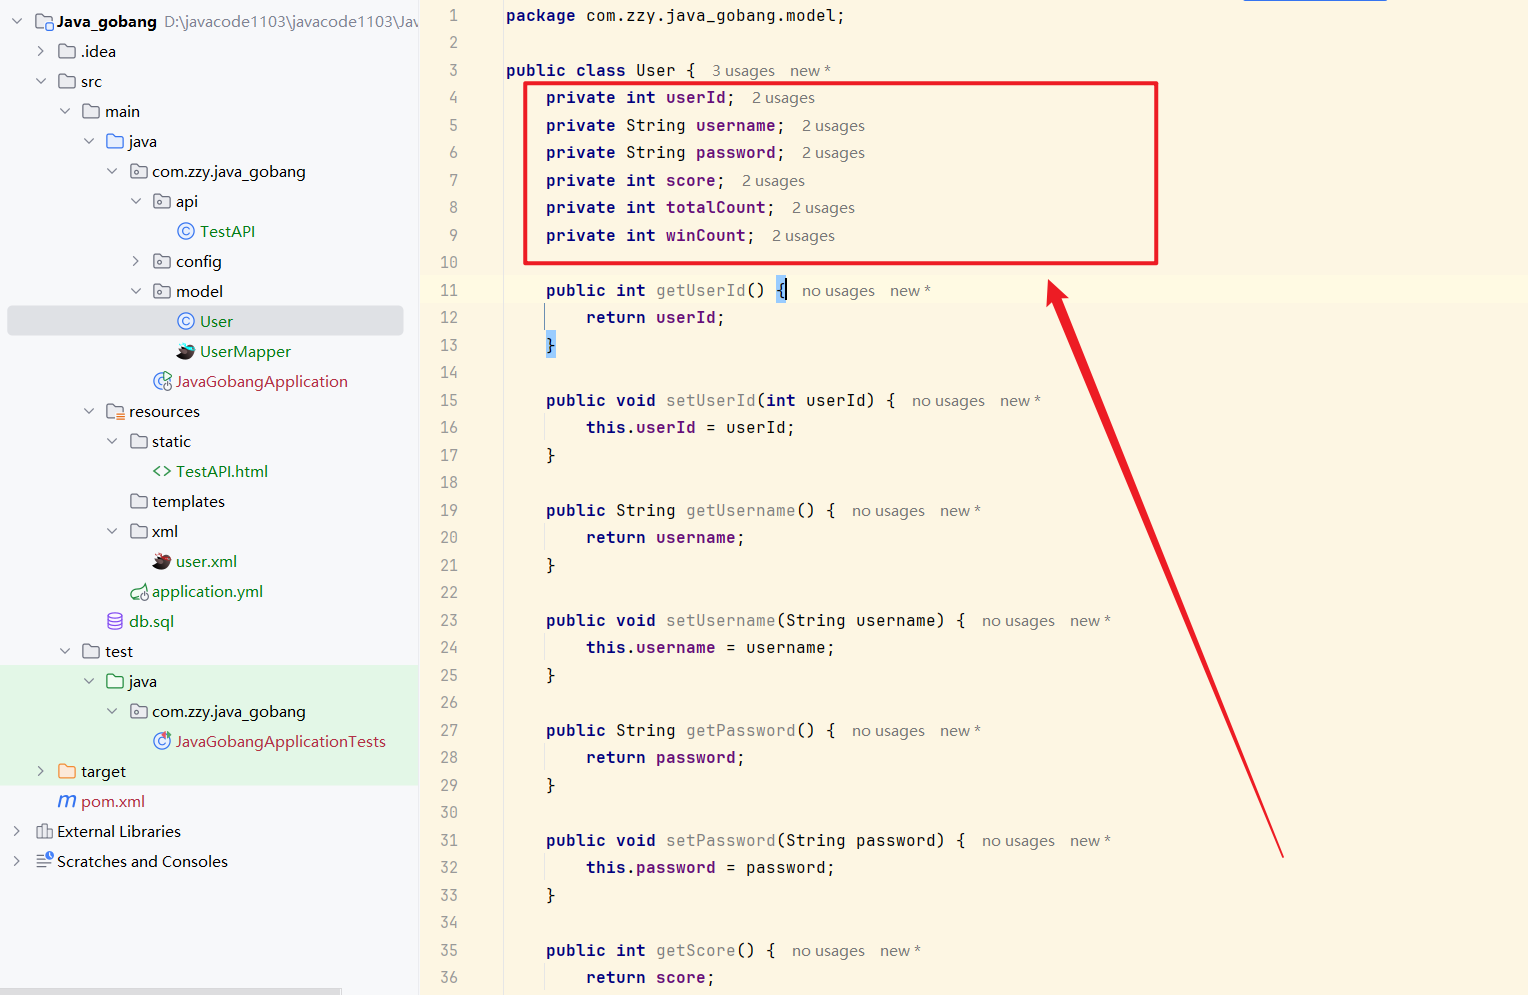Collapse the Java_gobang project root
This screenshot has height=995, width=1528.
[x=17, y=21]
